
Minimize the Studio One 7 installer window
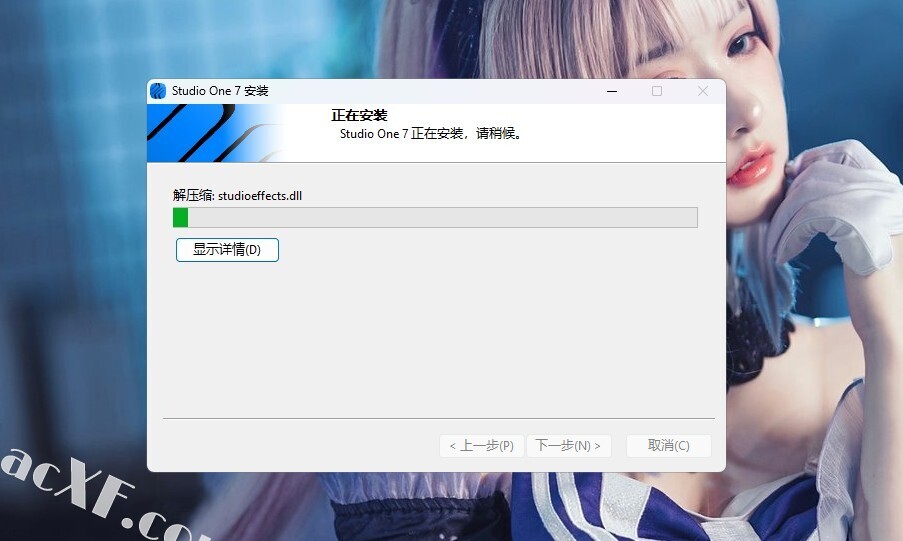tap(612, 91)
